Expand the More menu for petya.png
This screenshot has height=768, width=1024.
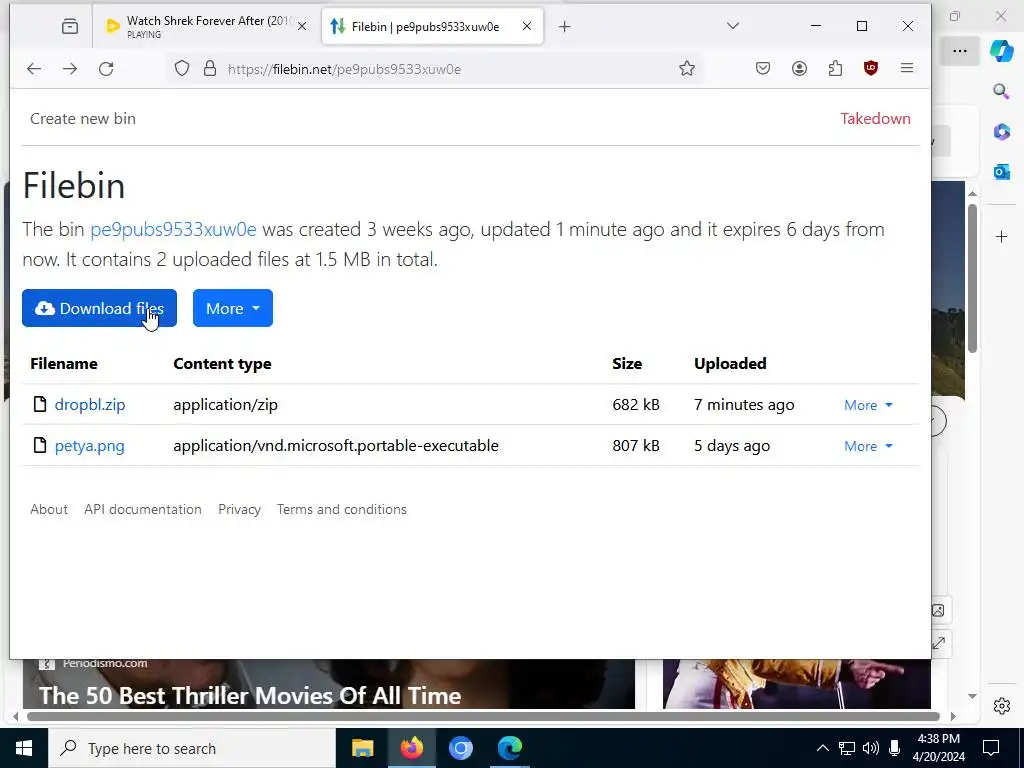[868, 447]
